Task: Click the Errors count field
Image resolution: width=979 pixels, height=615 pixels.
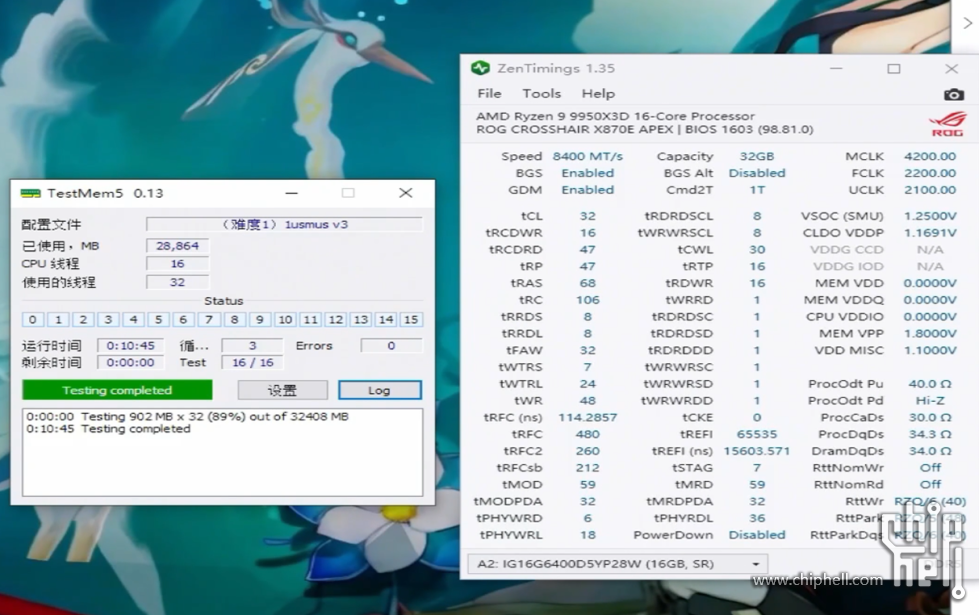Action: point(391,346)
